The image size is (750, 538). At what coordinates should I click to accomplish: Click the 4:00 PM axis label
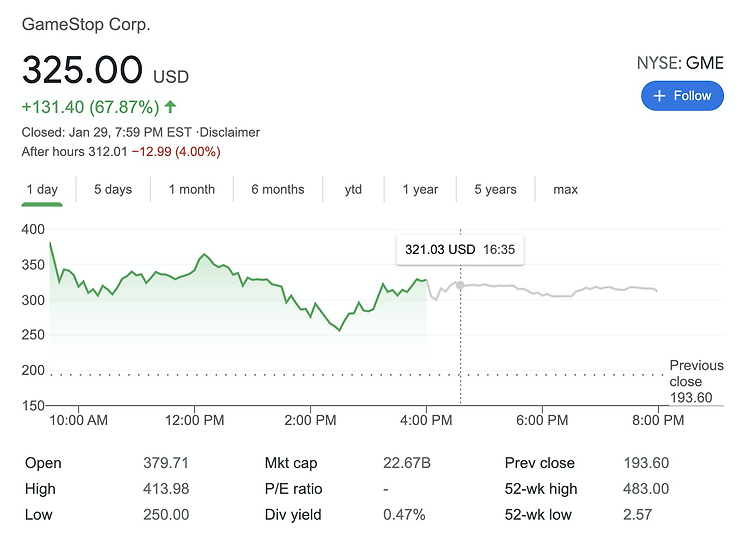[426, 420]
